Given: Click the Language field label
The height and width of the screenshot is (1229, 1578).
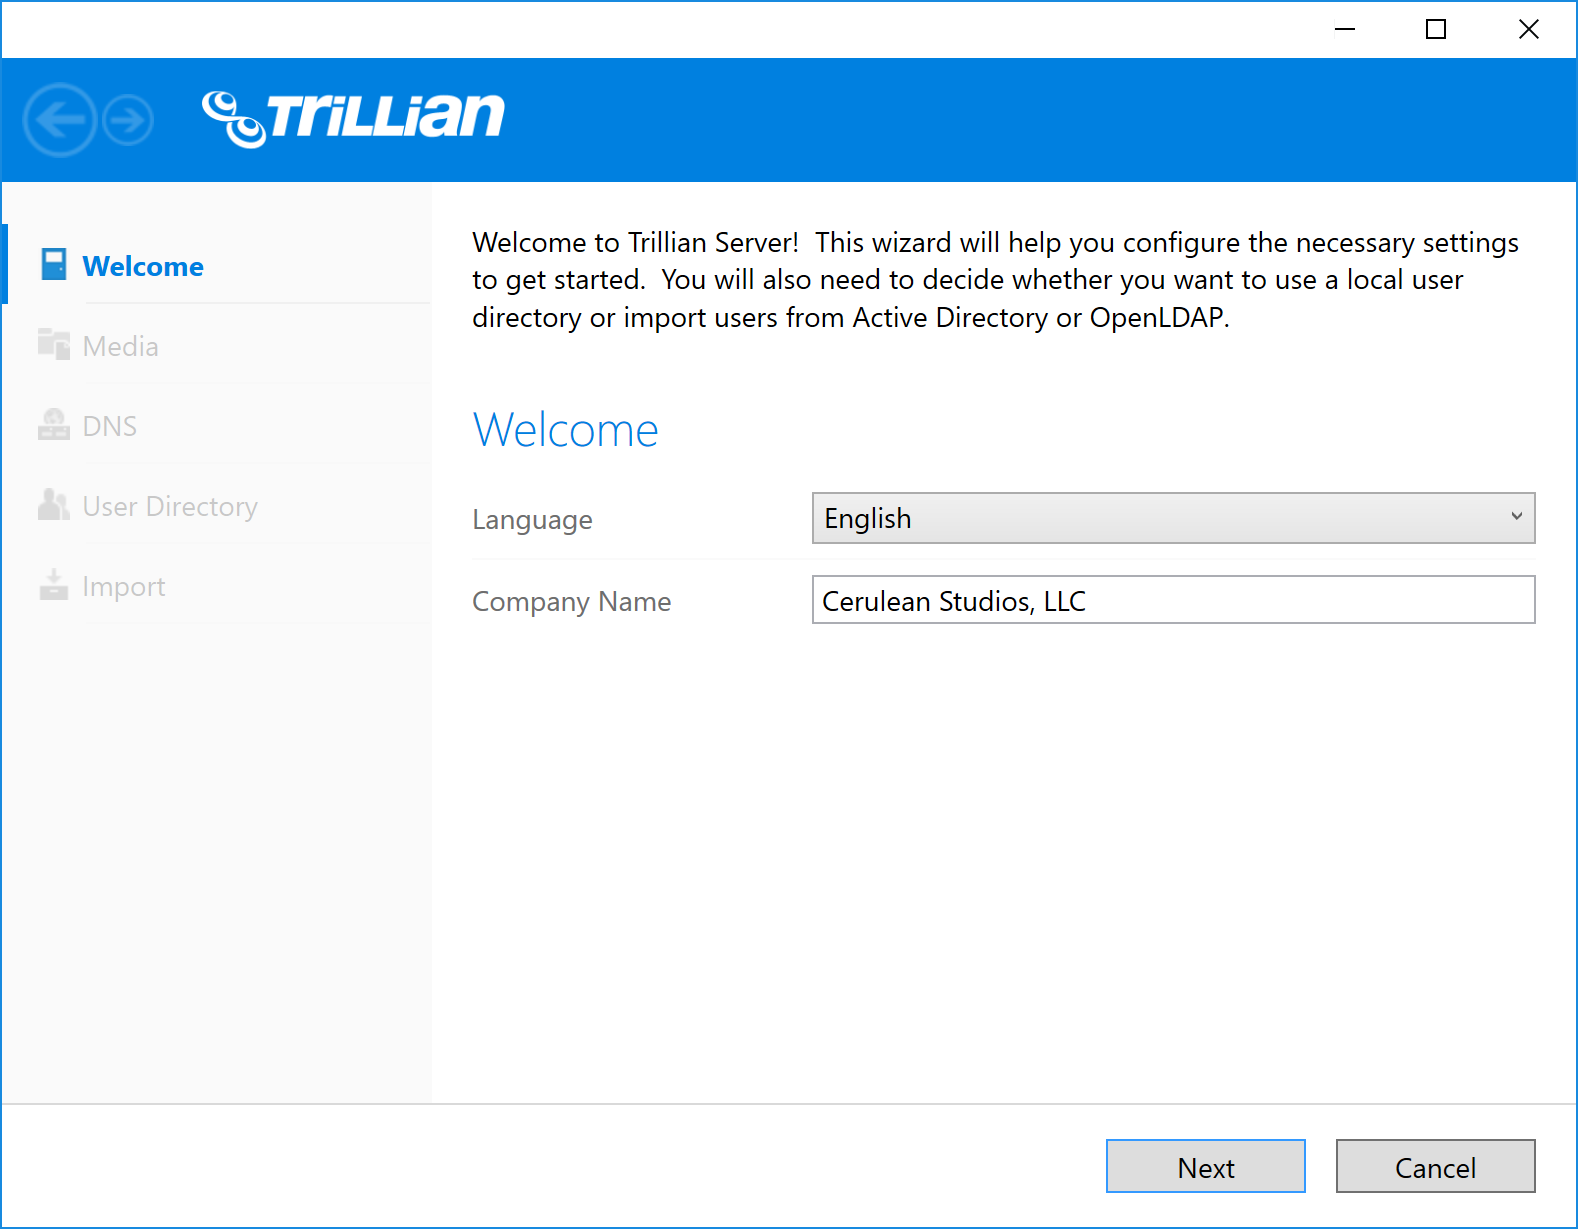Looking at the screenshot, I should point(532,520).
